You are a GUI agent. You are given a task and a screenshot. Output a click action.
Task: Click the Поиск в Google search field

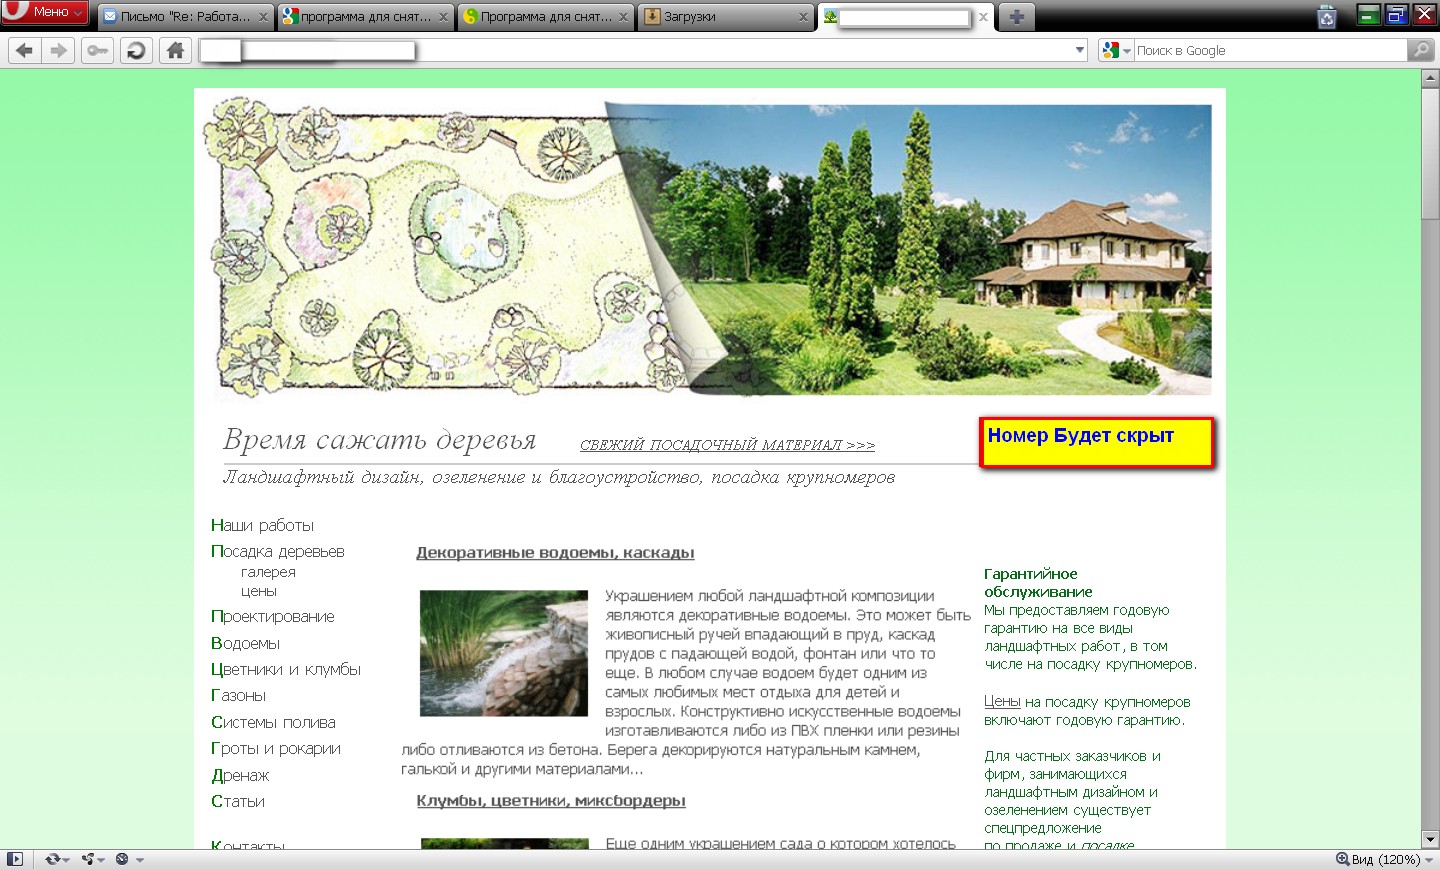(1270, 50)
